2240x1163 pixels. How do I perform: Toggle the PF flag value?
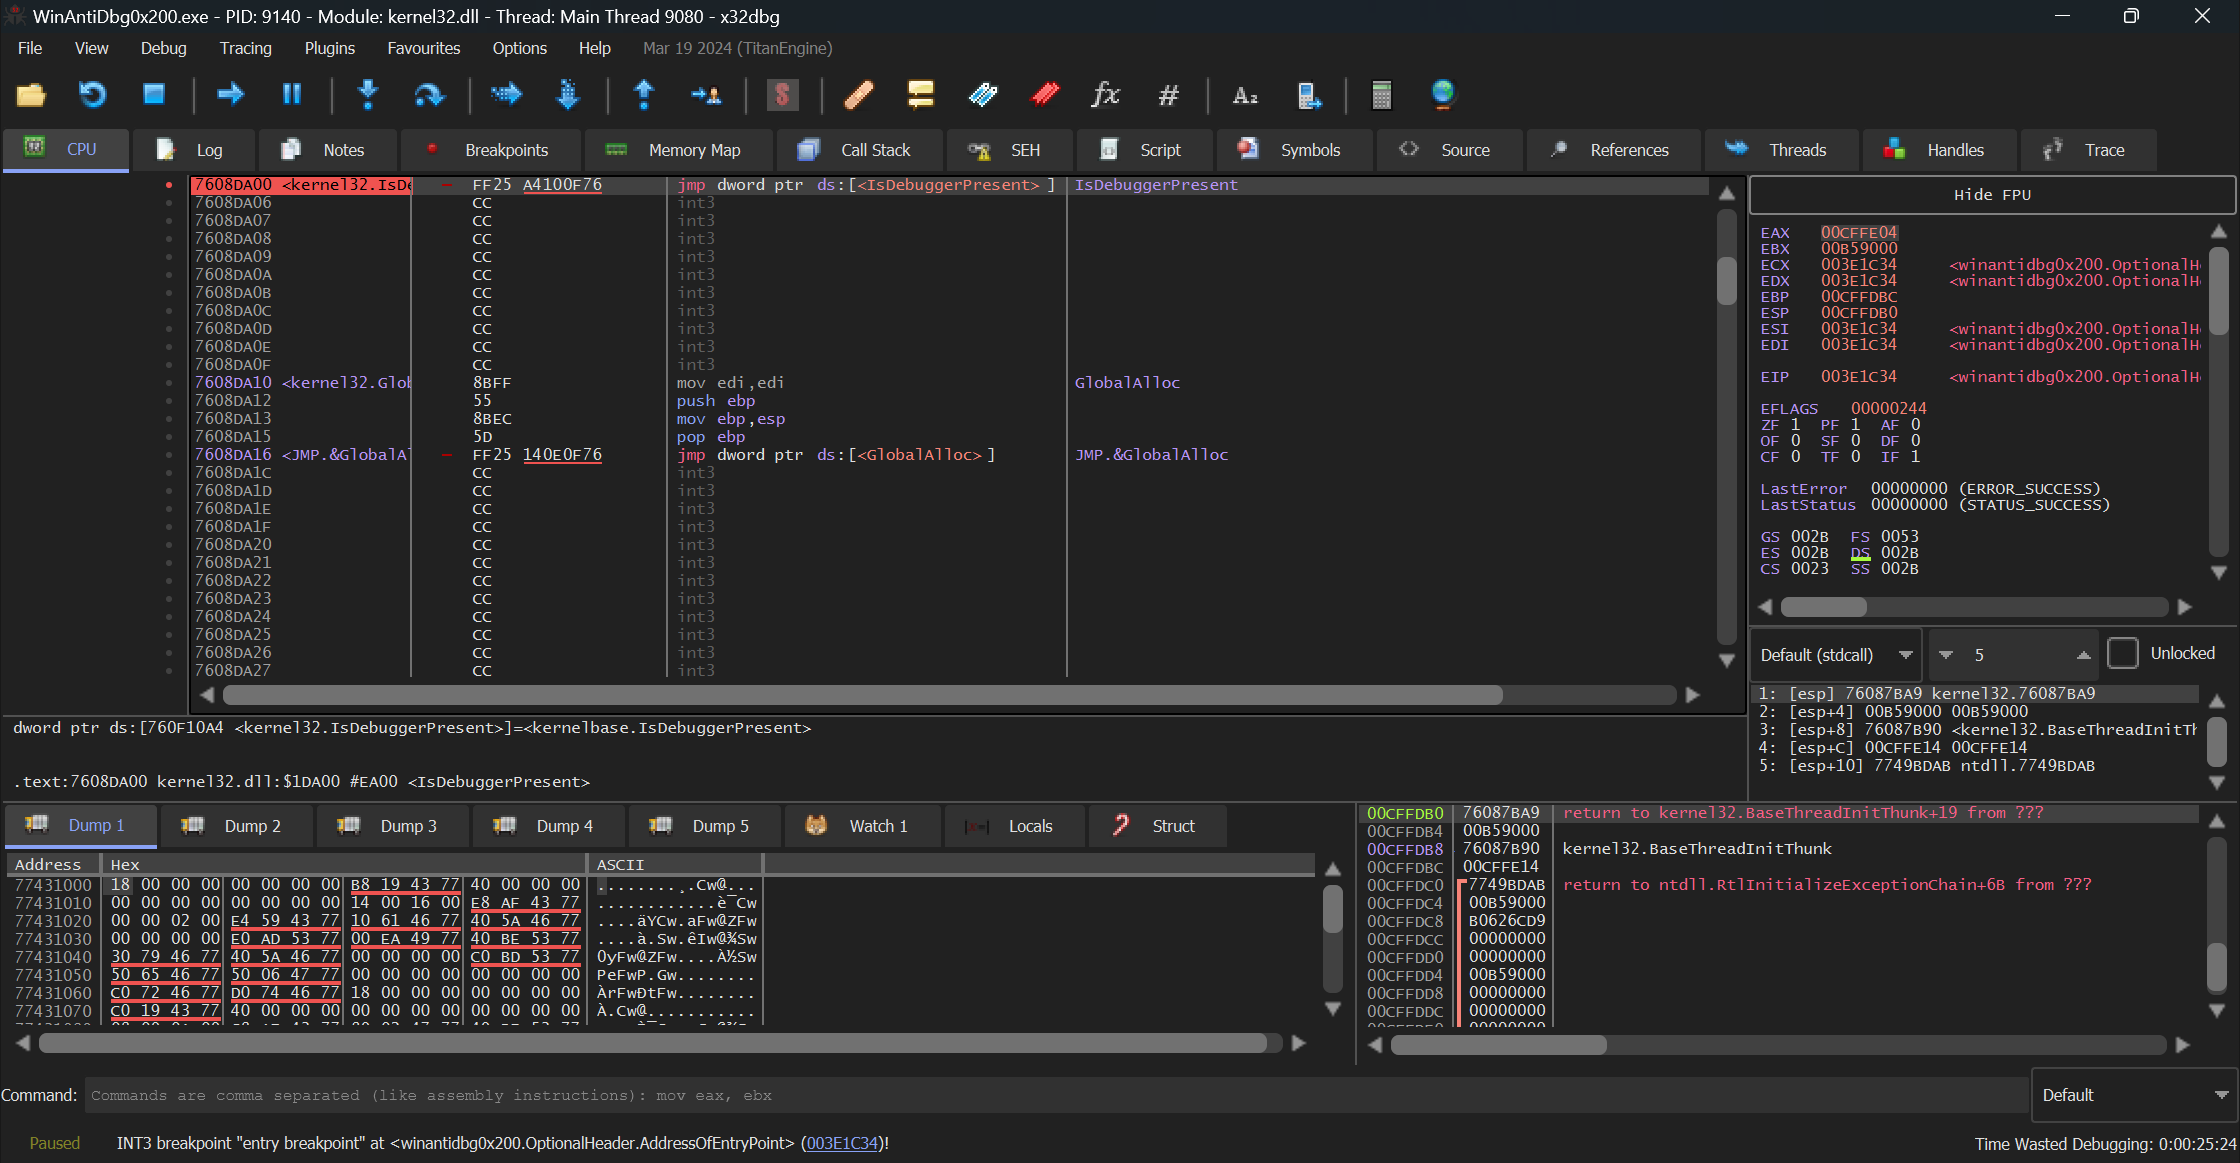1855,425
